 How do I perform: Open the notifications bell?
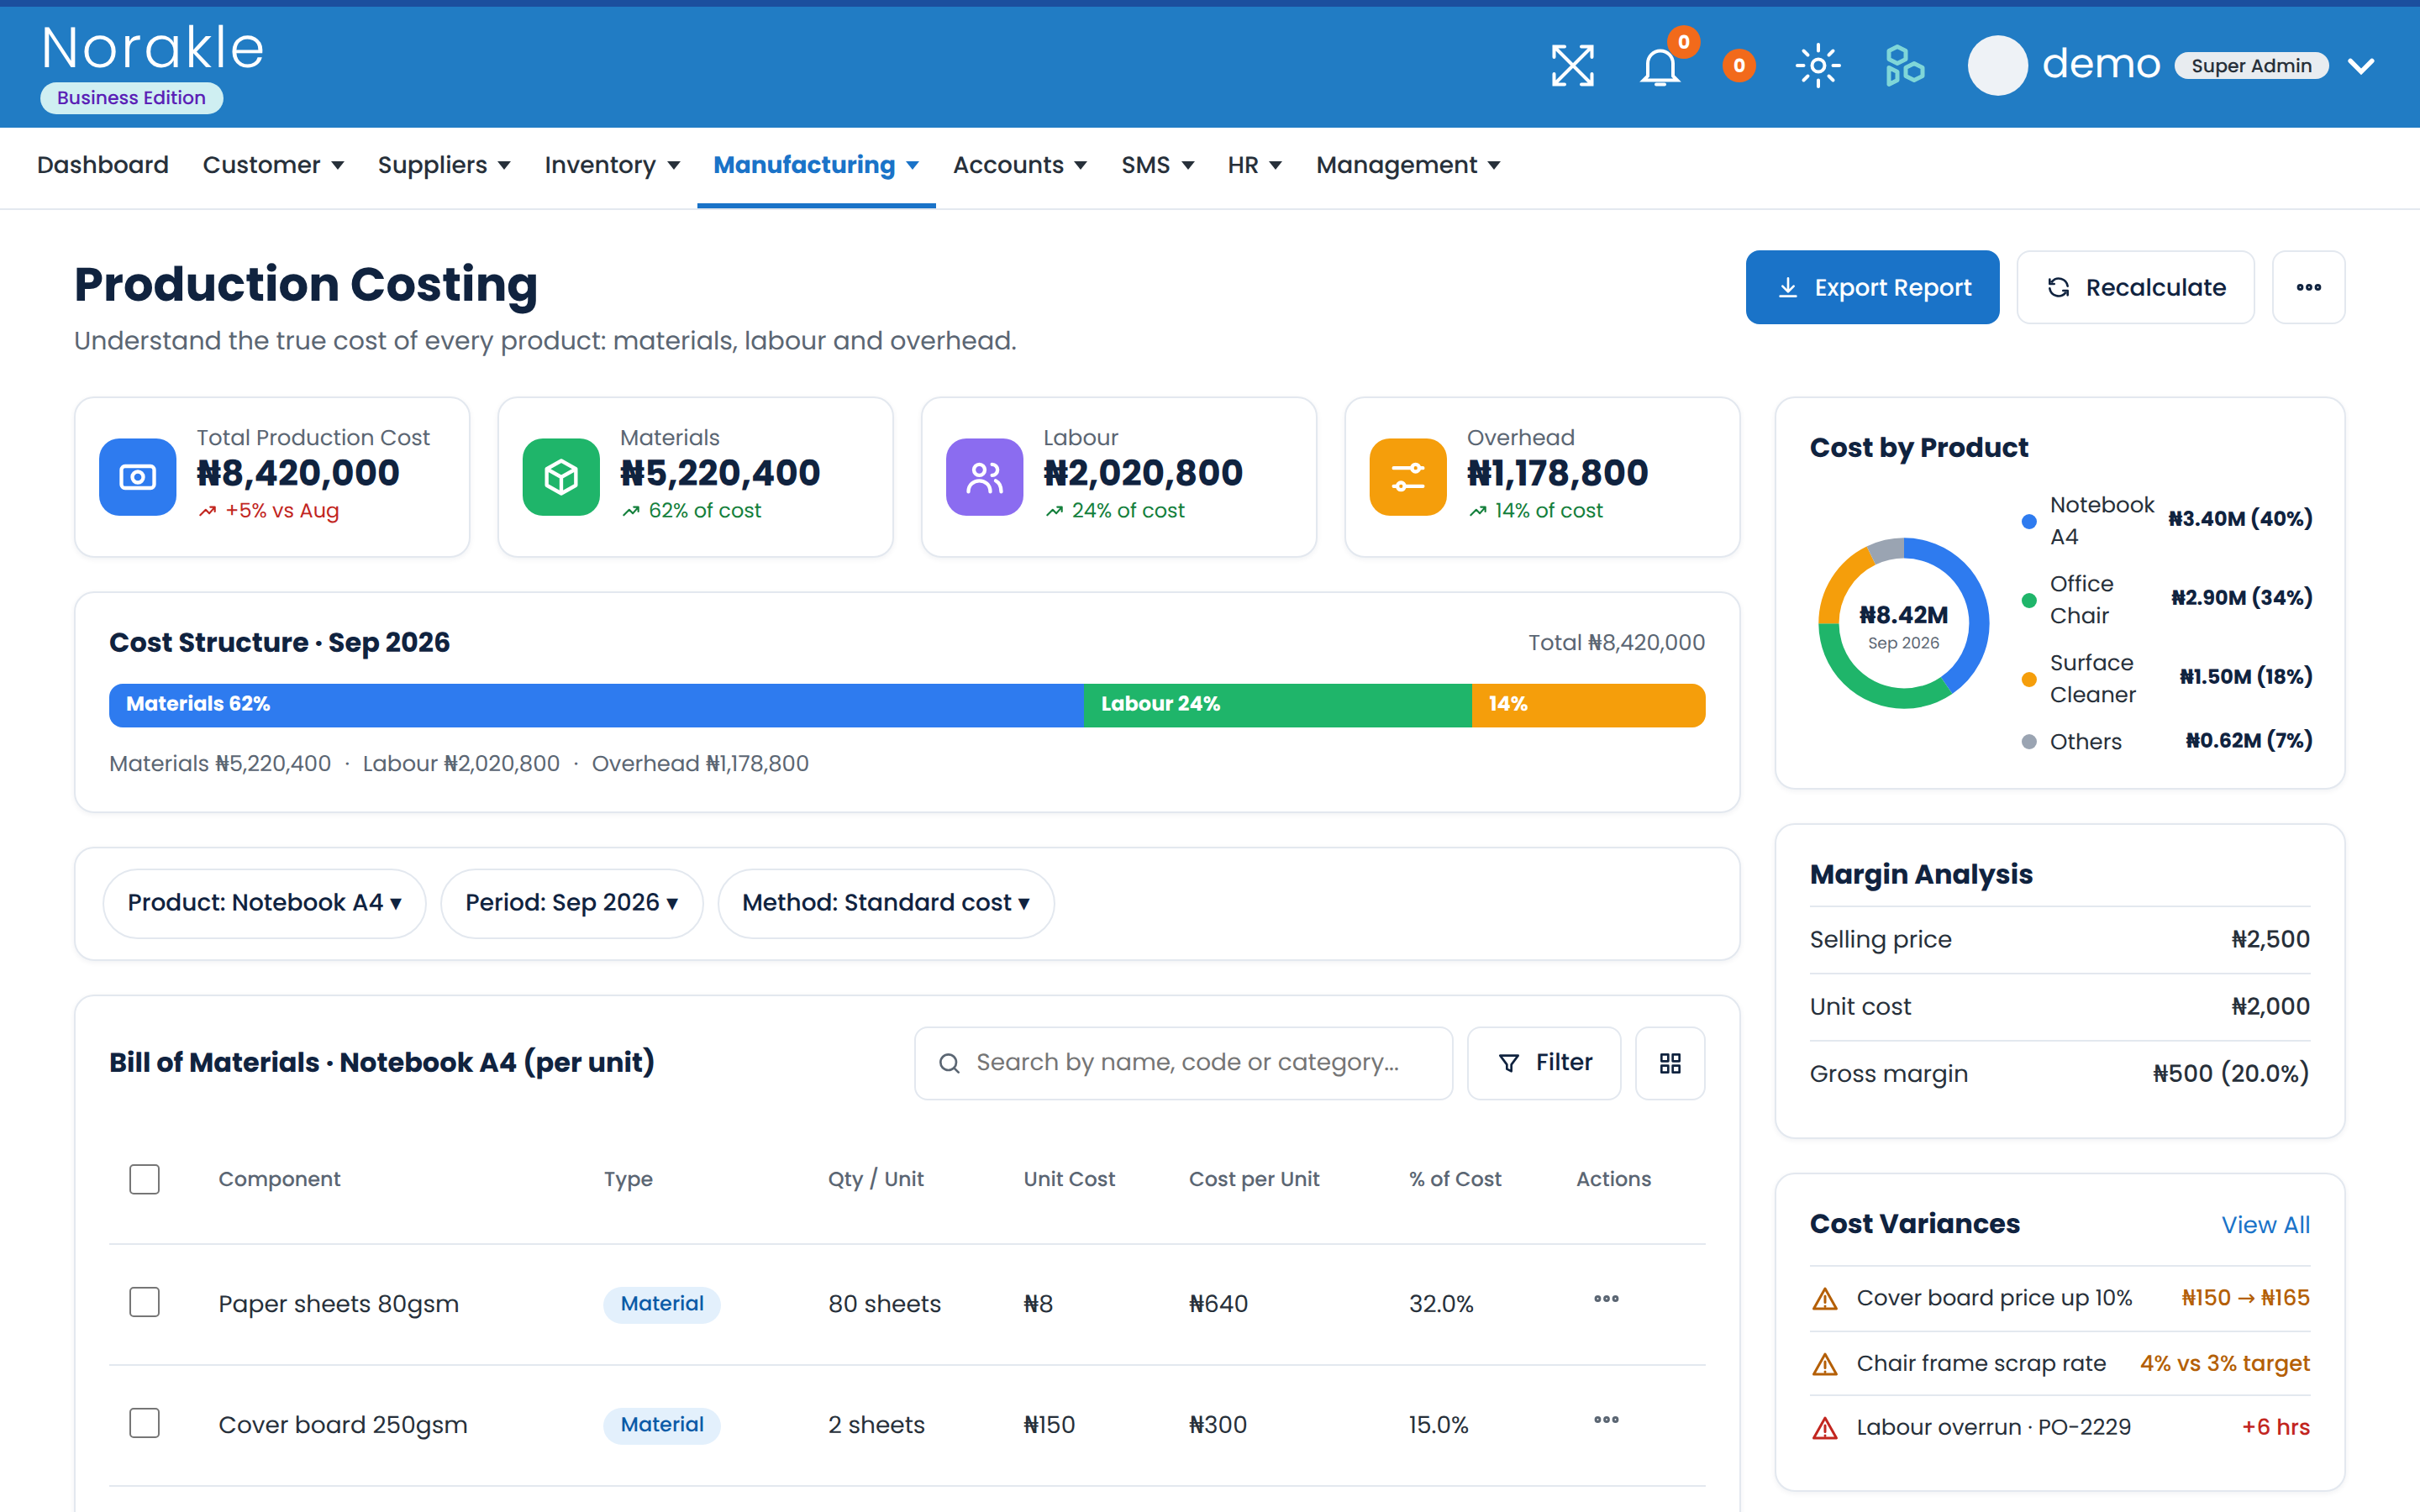[x=1660, y=66]
